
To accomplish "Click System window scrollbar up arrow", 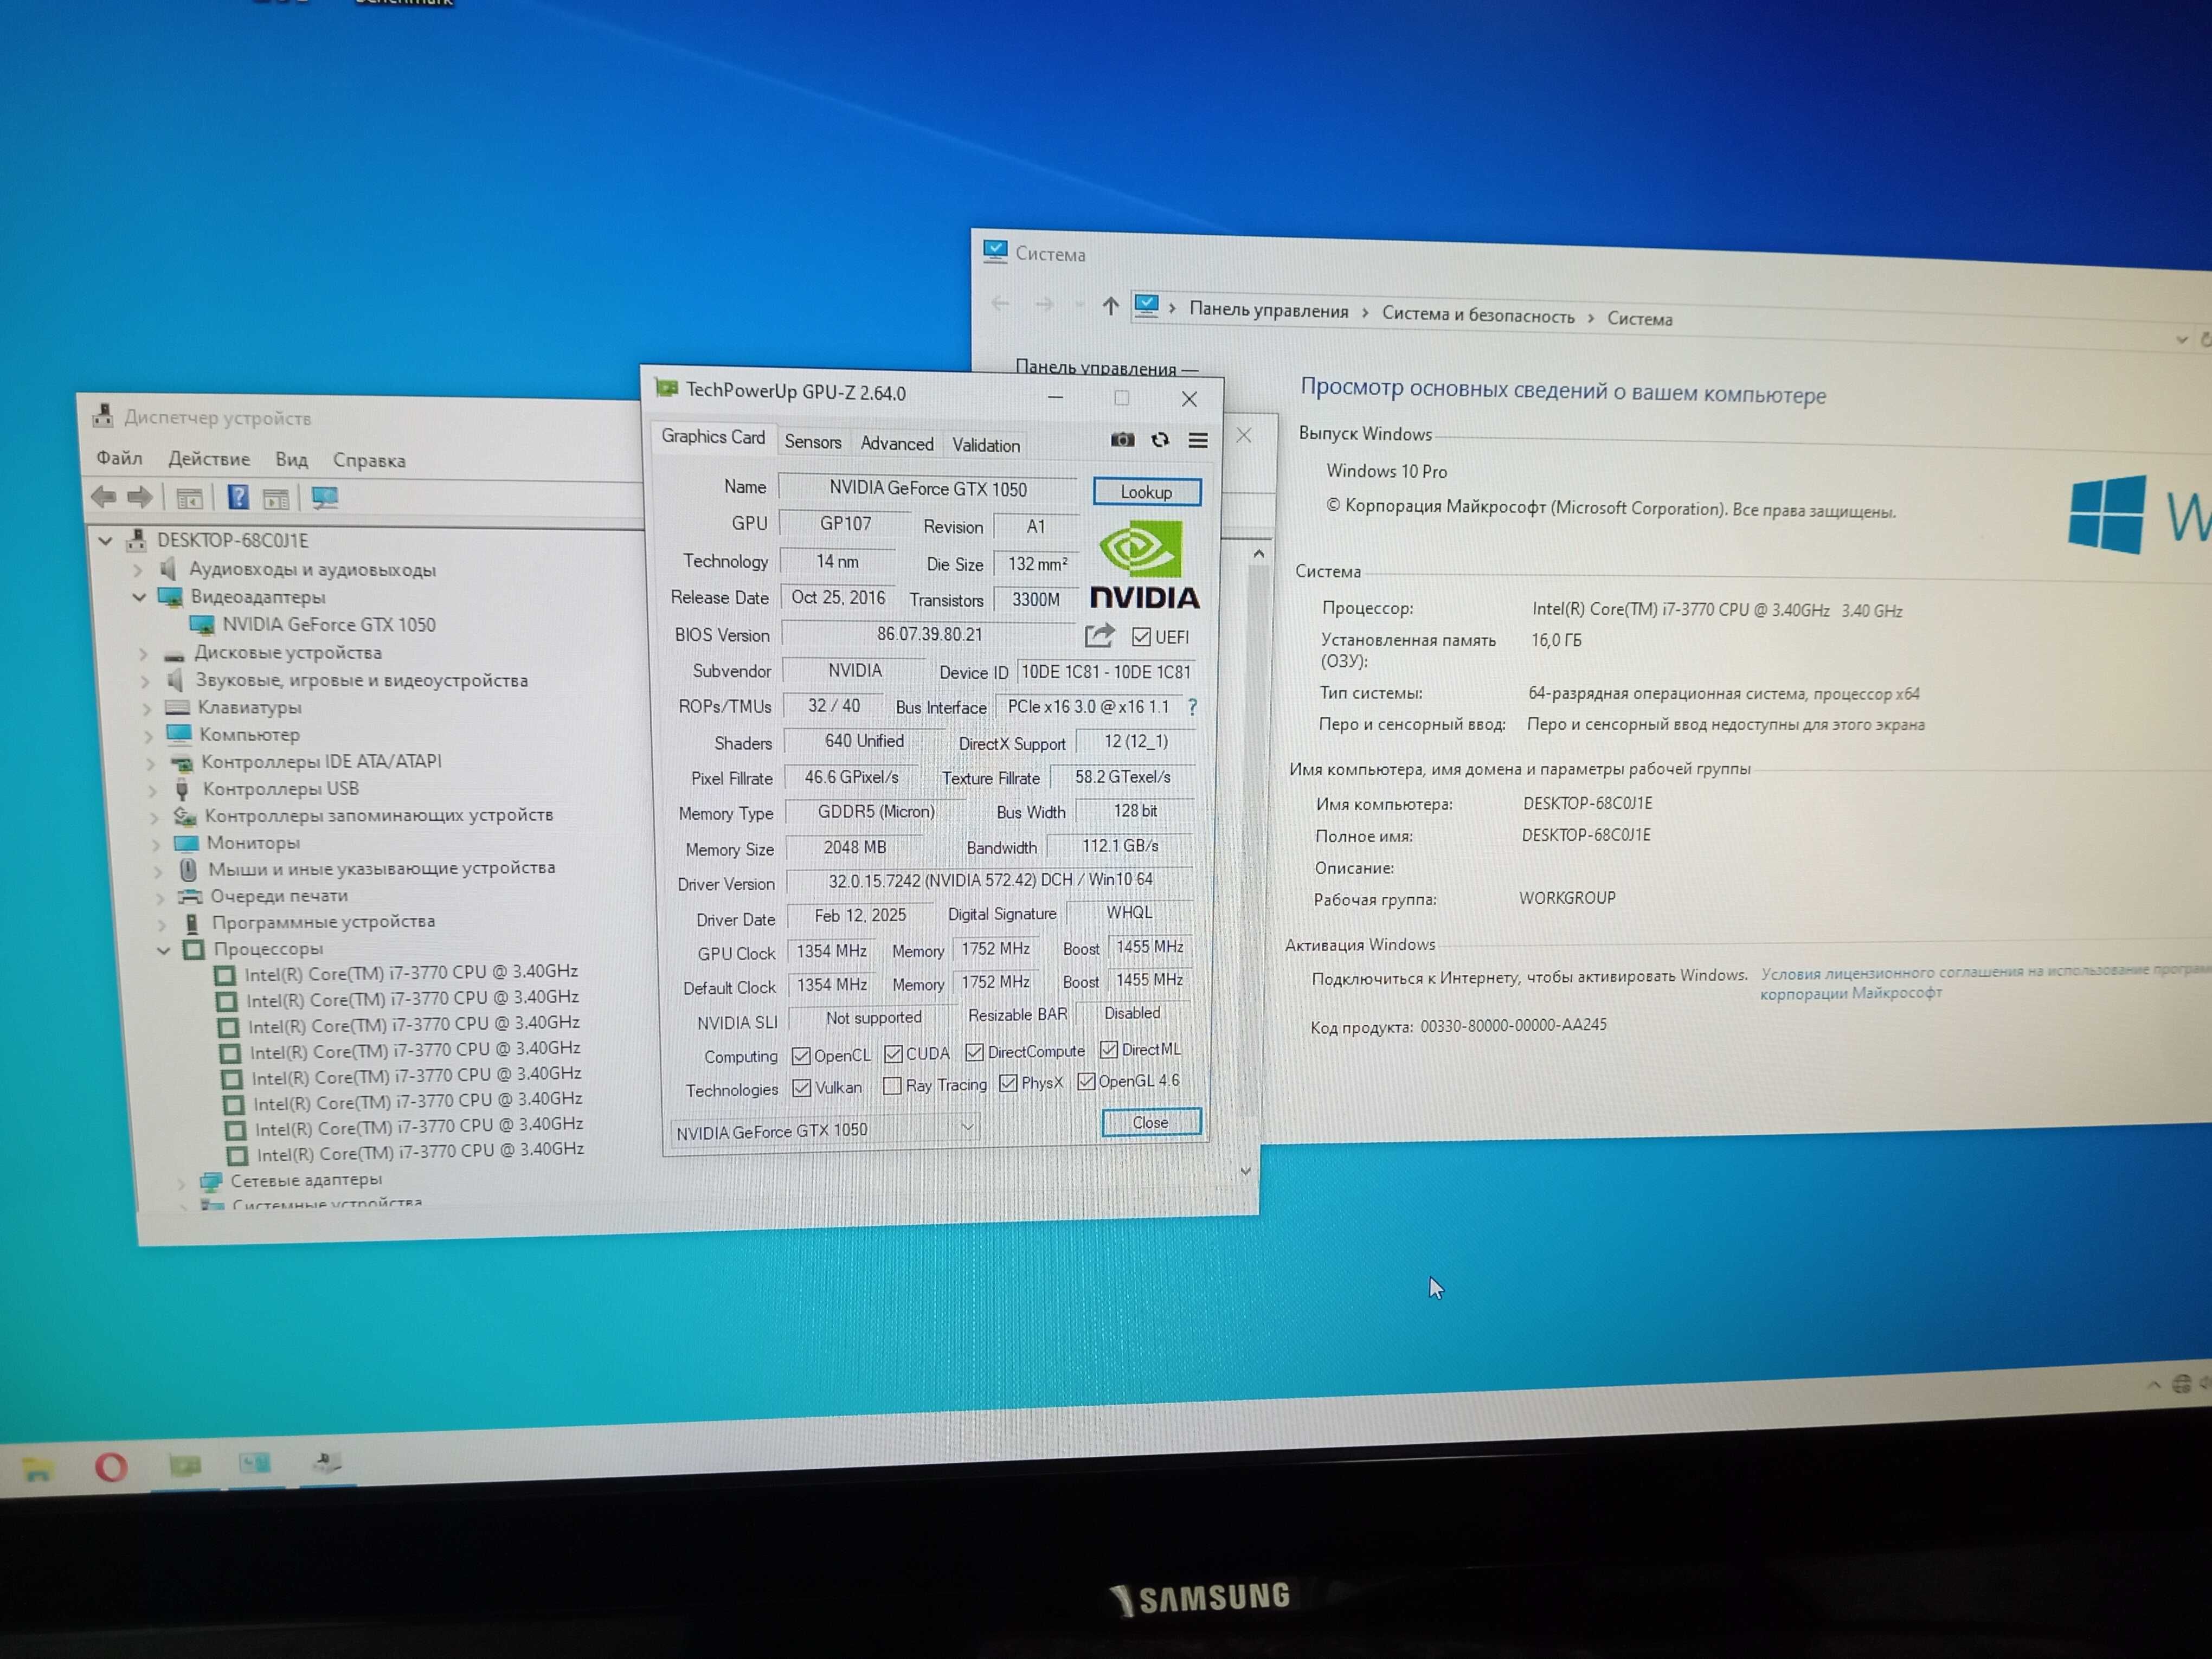I will (x=1259, y=553).
